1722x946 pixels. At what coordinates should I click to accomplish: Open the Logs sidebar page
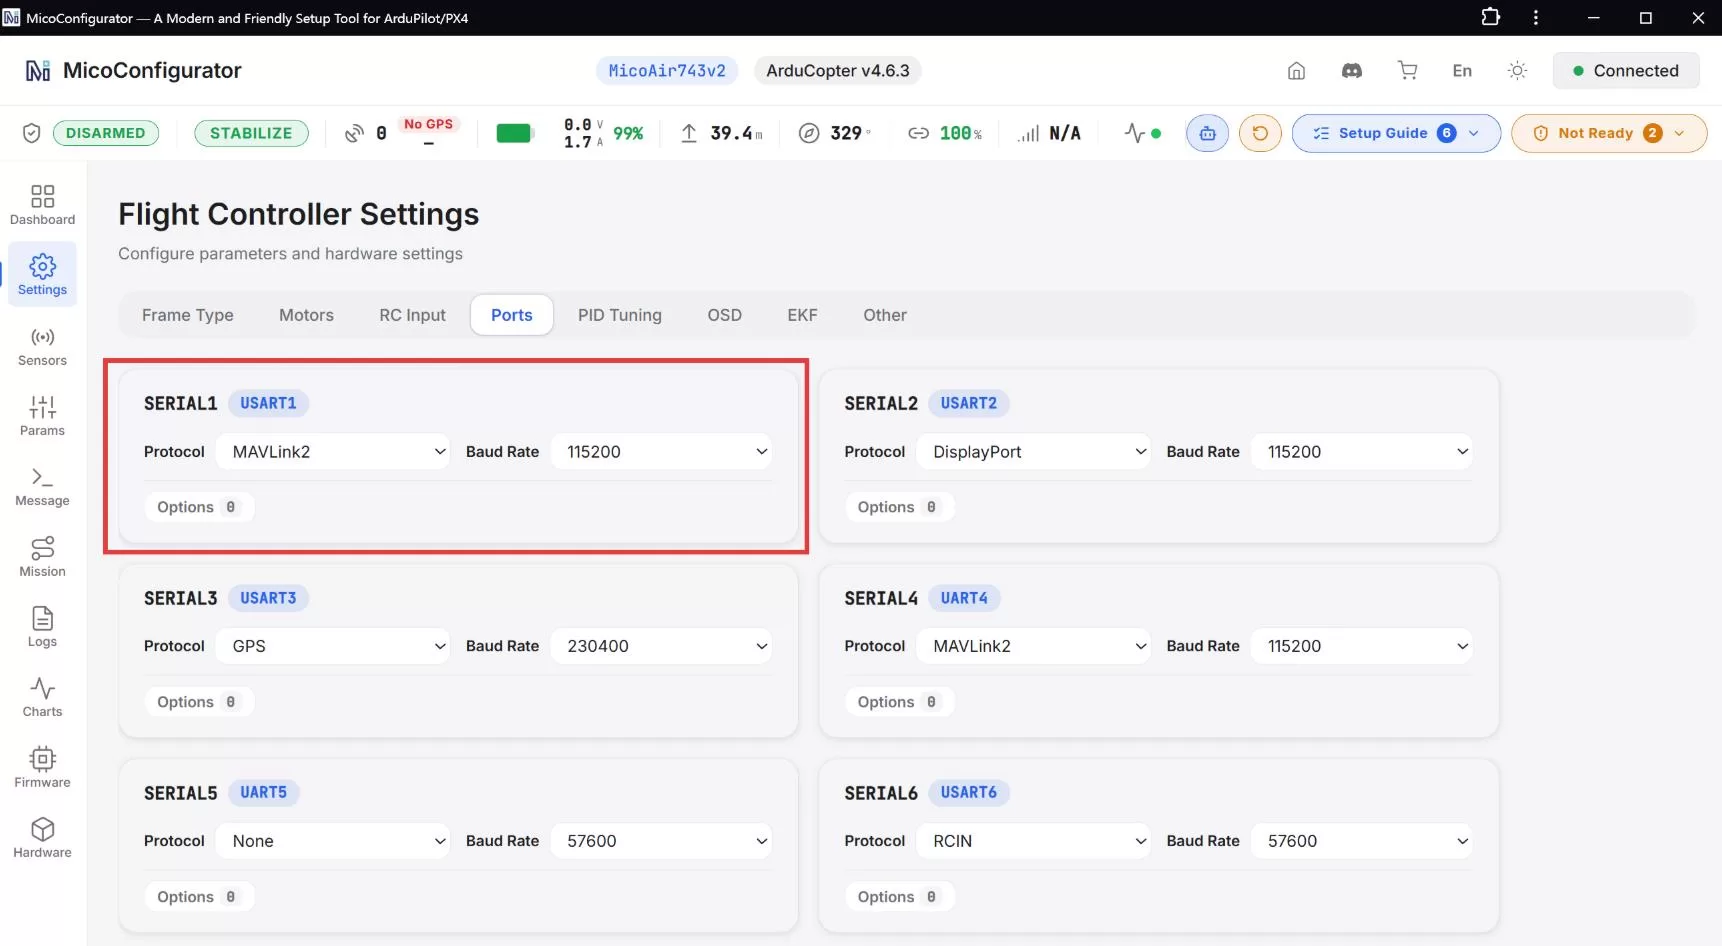(42, 627)
